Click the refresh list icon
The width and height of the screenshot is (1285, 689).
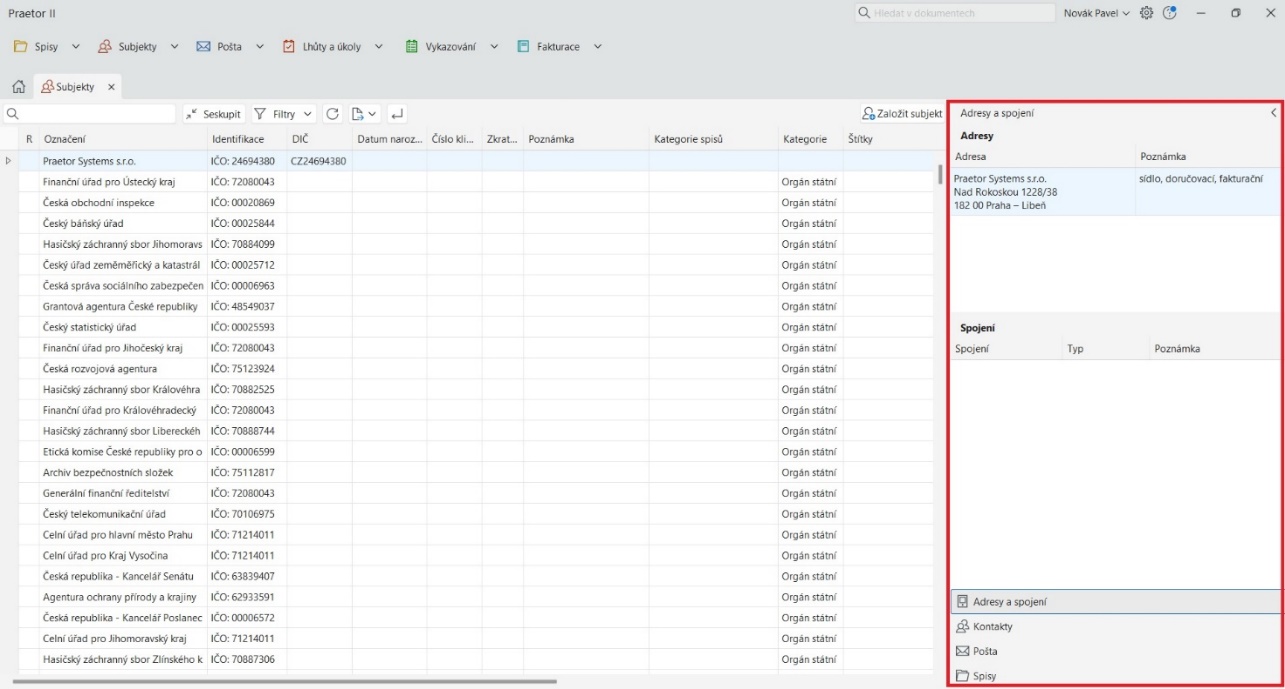click(x=333, y=114)
